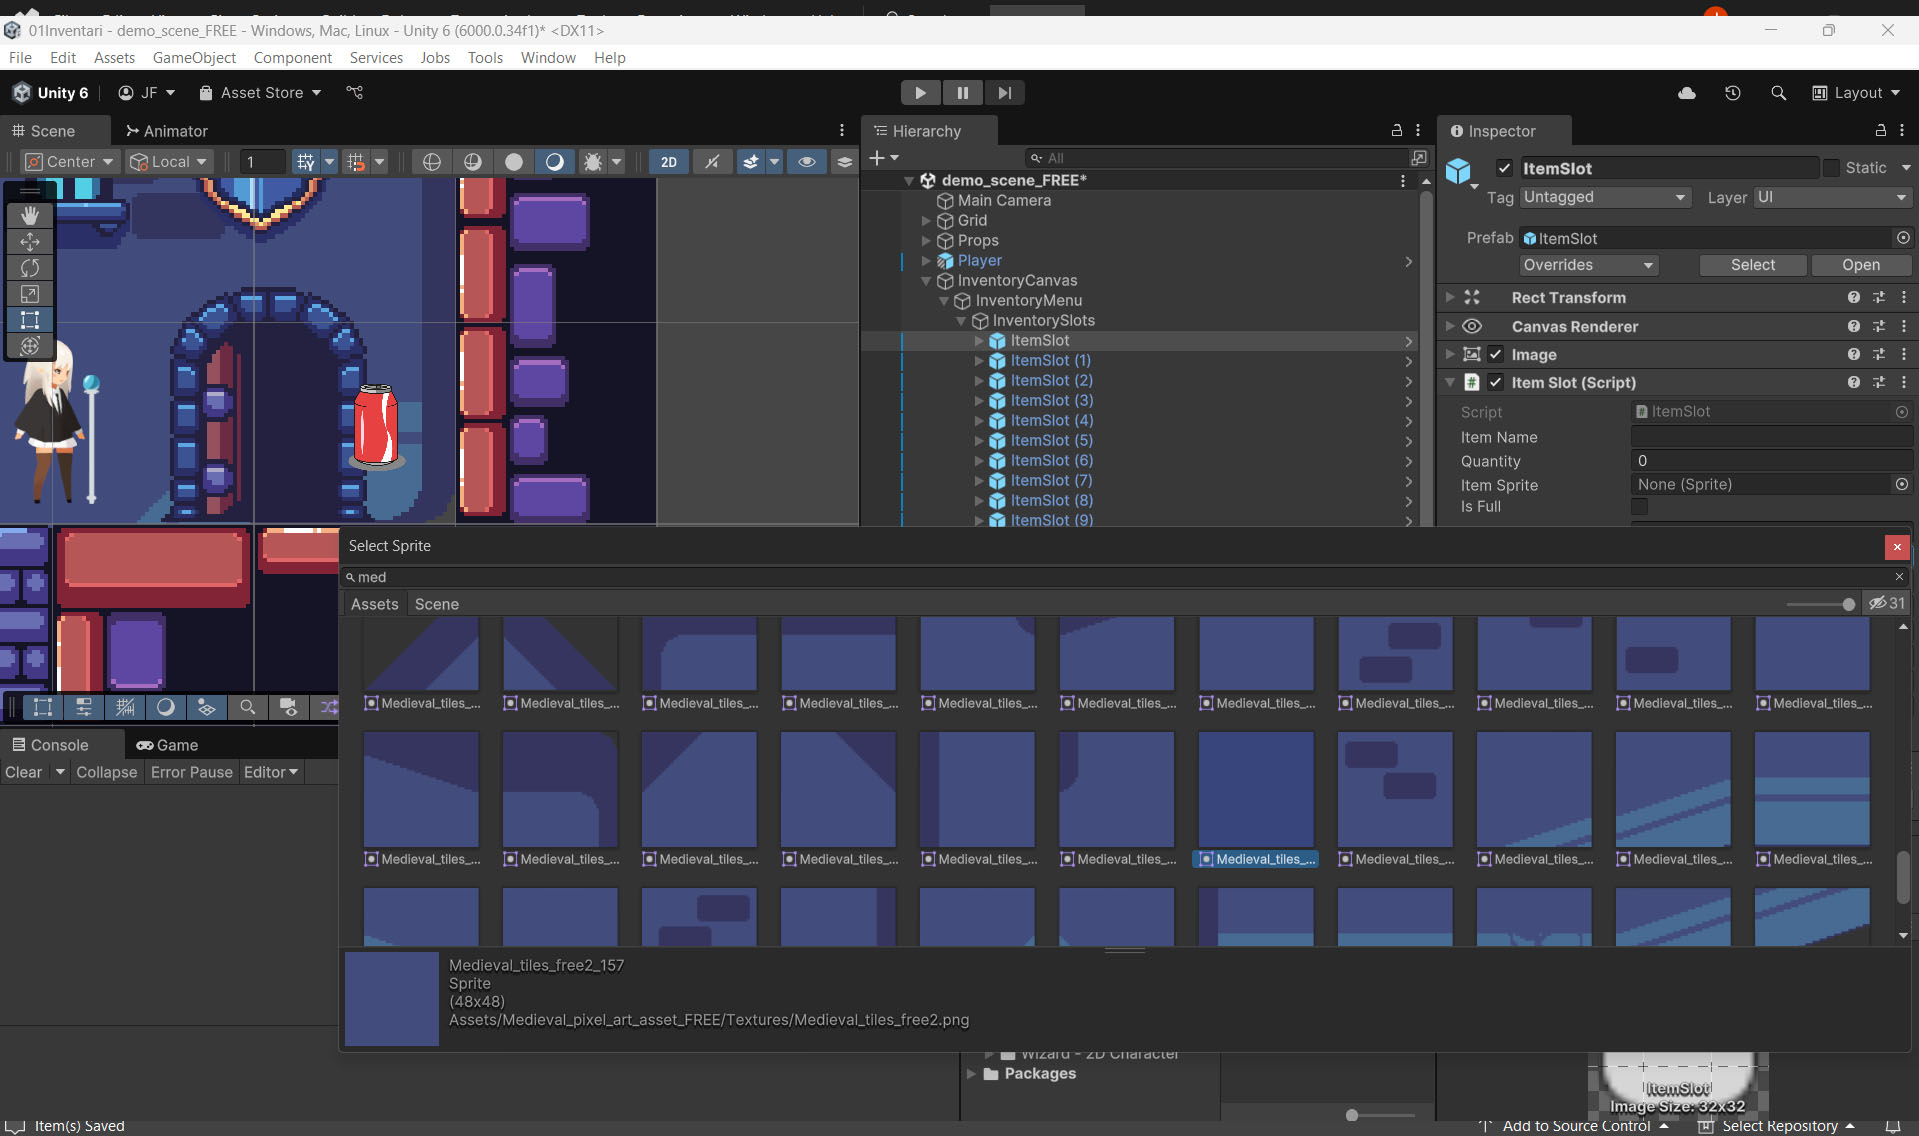Open Unity cloud services icon
Screen dimensions: 1919x1136
point(1686,93)
